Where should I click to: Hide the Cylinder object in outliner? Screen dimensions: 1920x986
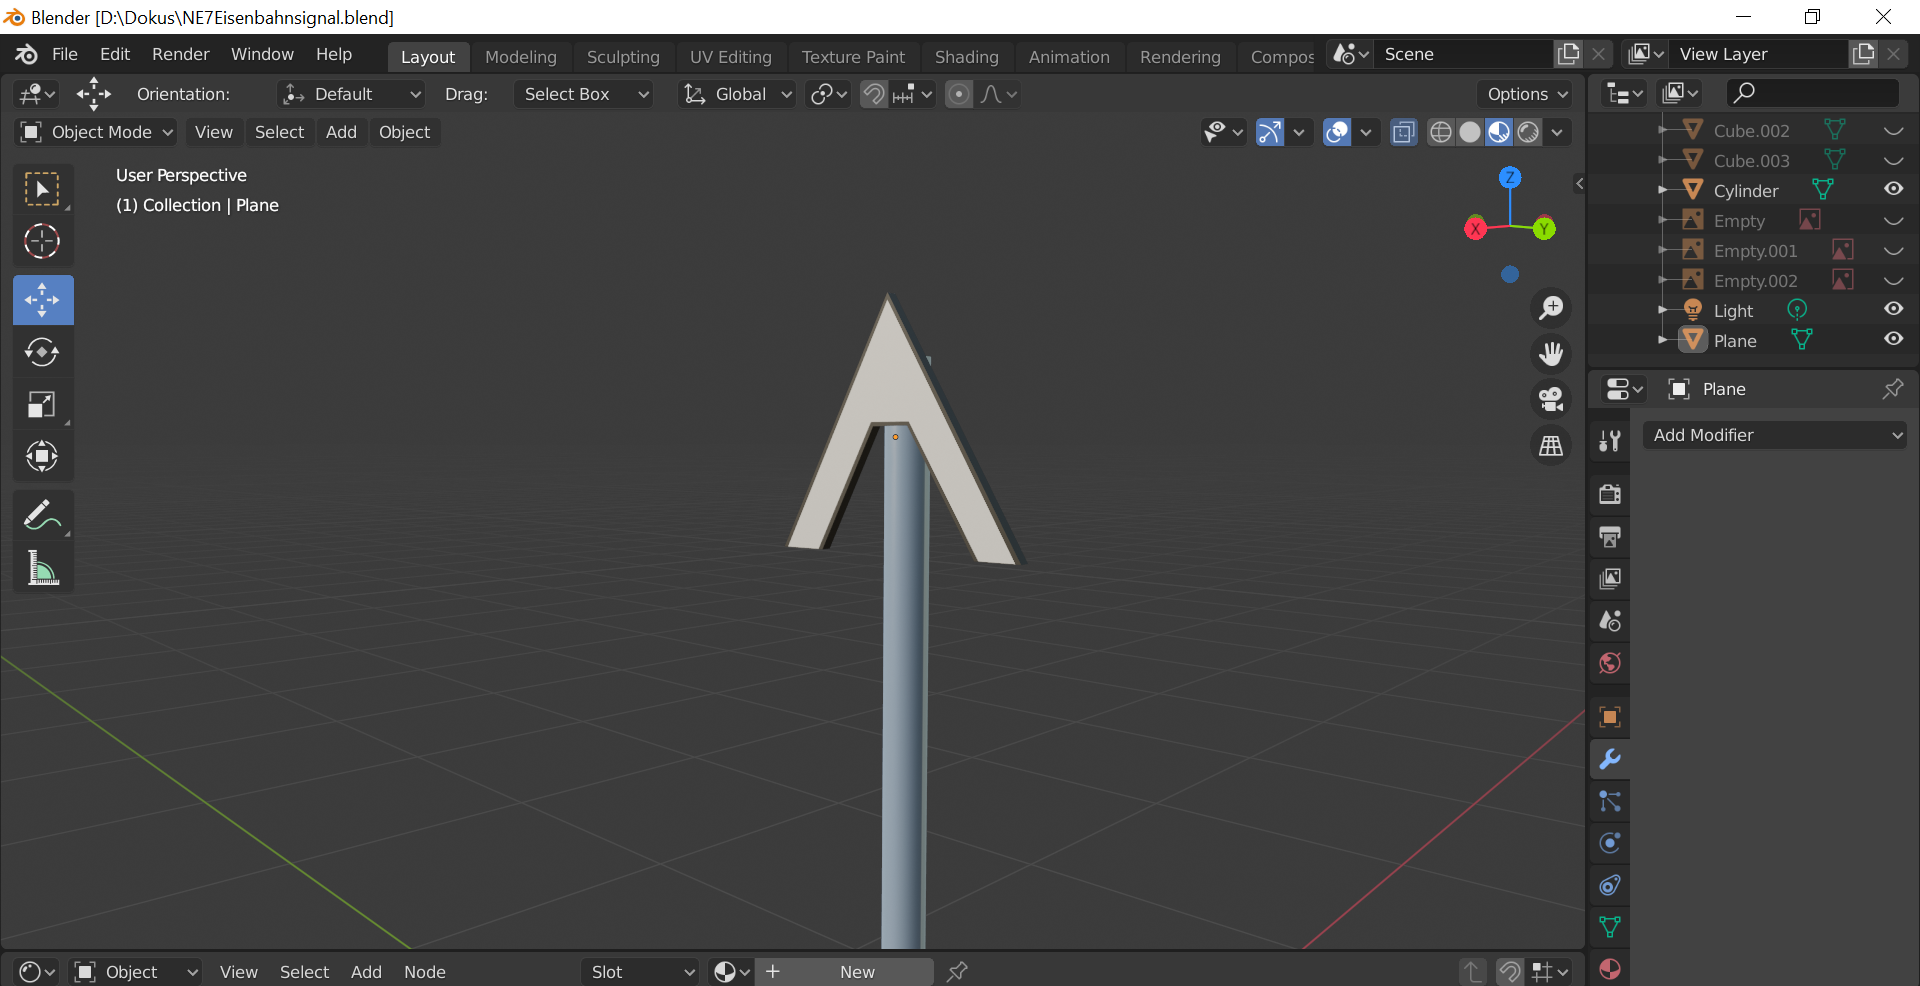tap(1893, 189)
